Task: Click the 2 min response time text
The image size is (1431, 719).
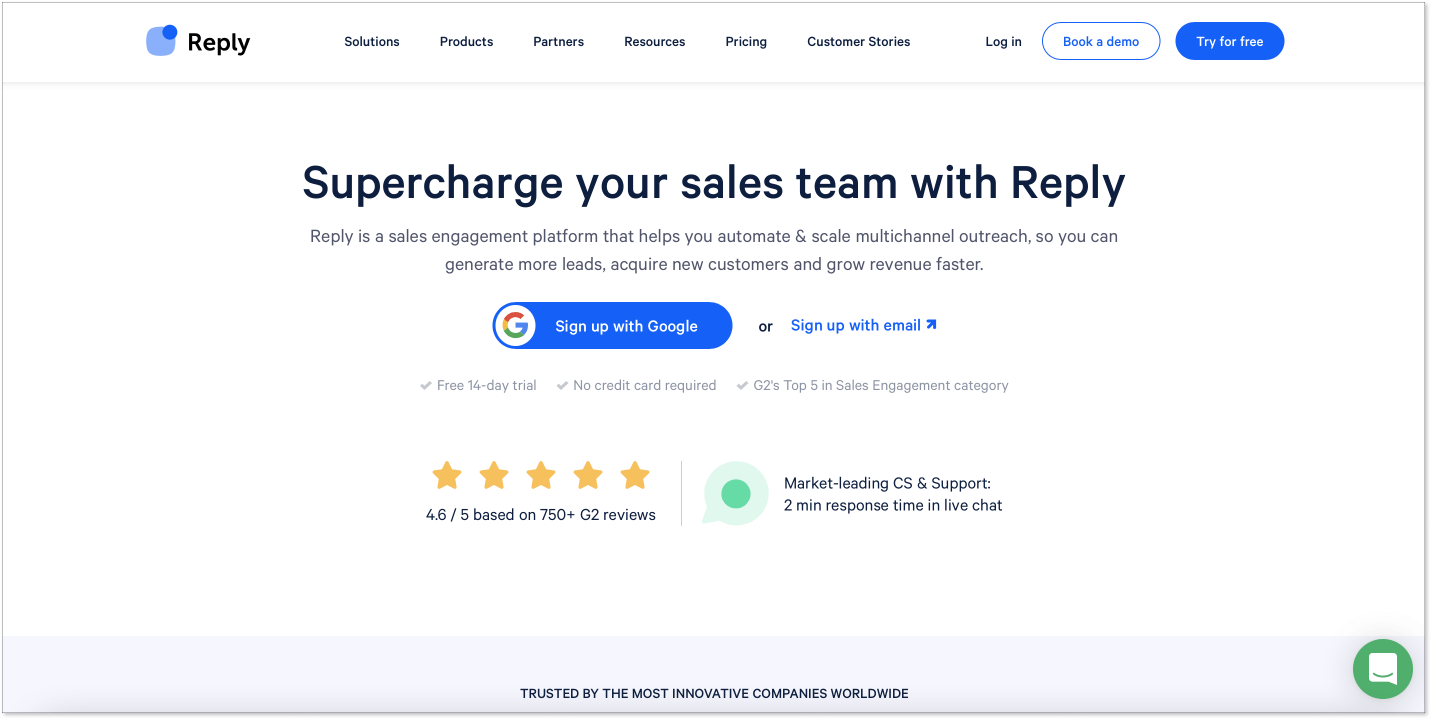Action: [x=893, y=505]
